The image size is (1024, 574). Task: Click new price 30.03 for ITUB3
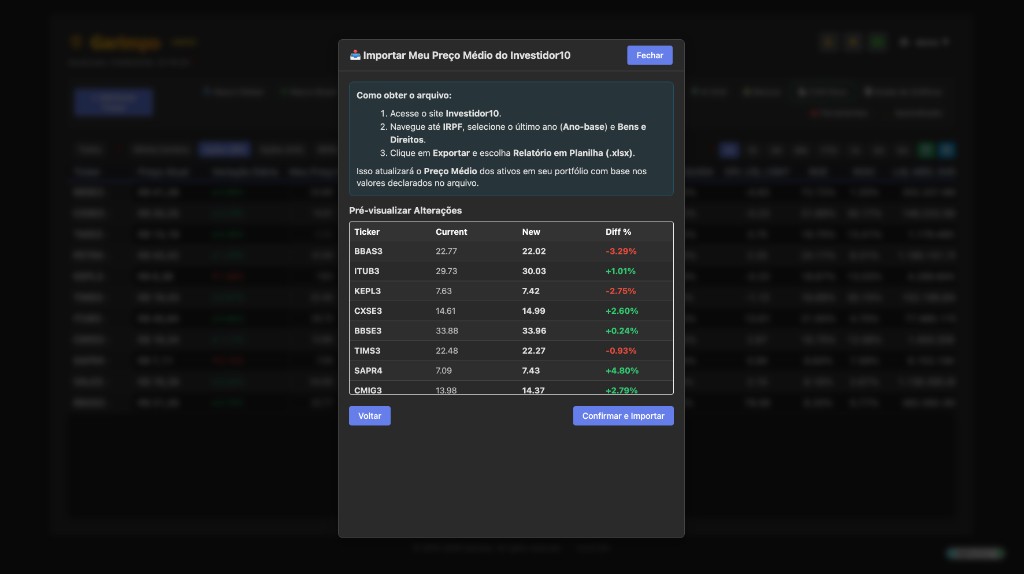click(x=534, y=271)
